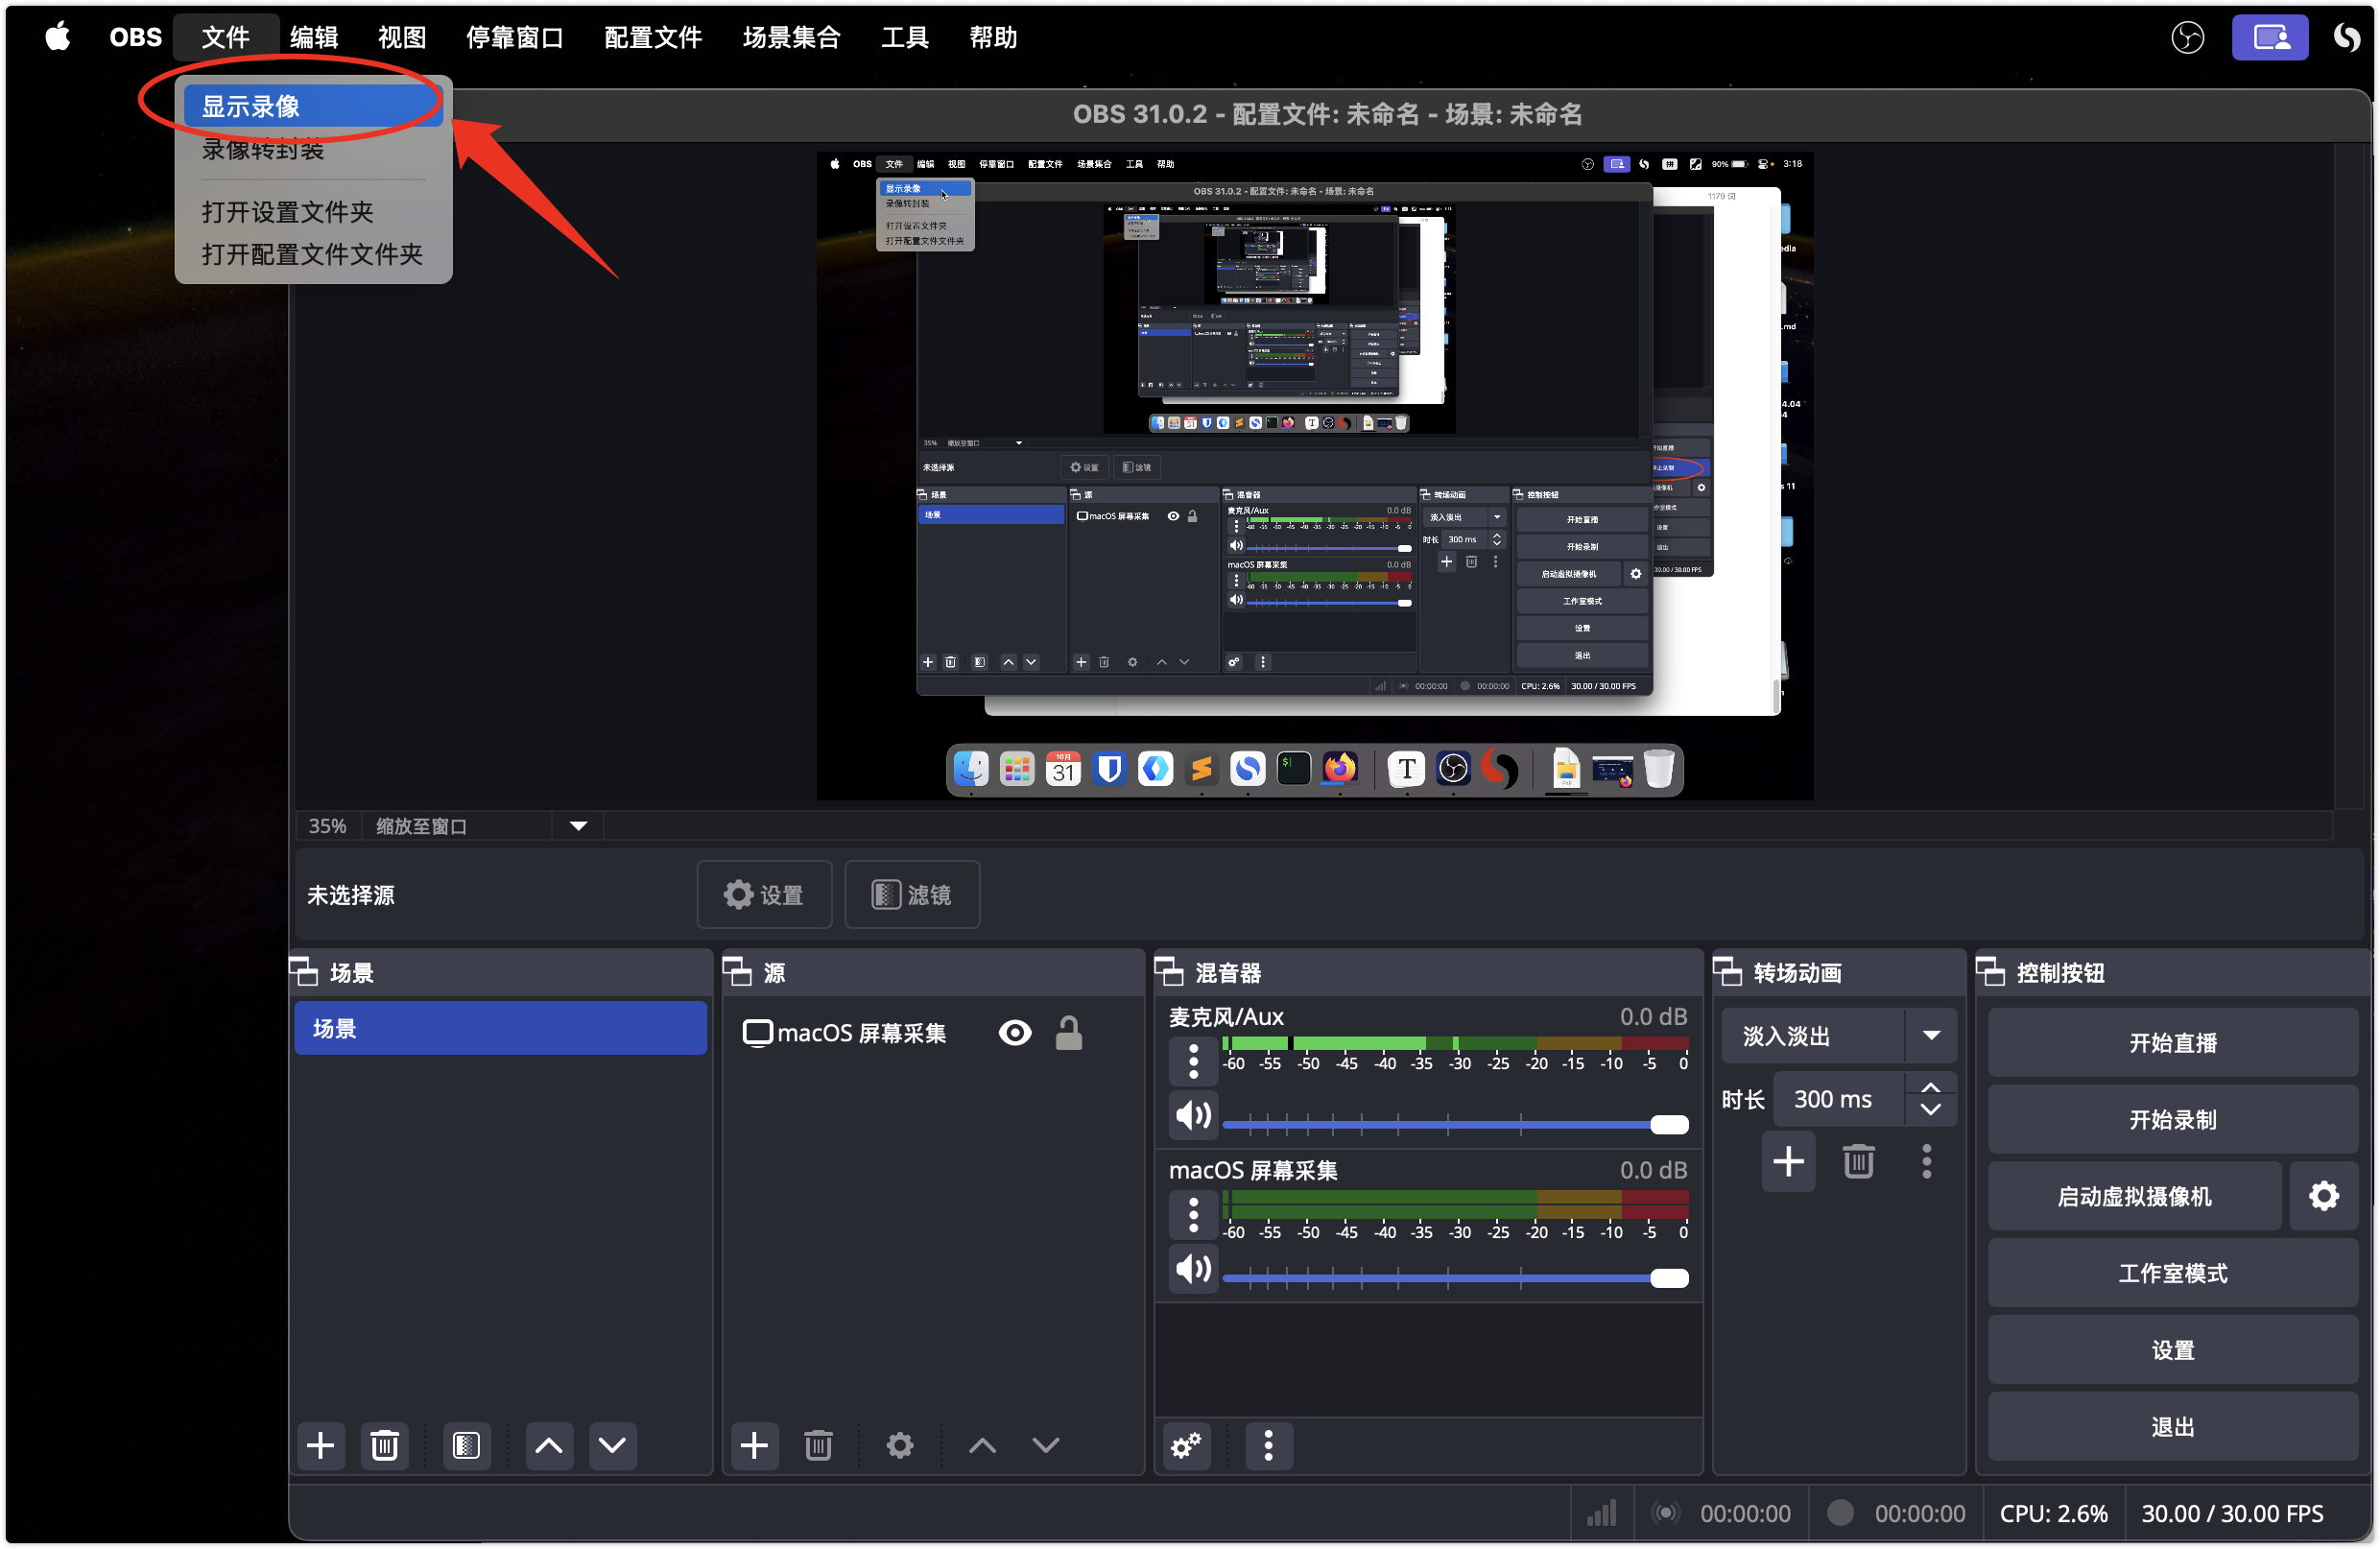The image size is (2380, 1549).
Task: Click the 开始直播 button
Action: click(x=2172, y=1043)
